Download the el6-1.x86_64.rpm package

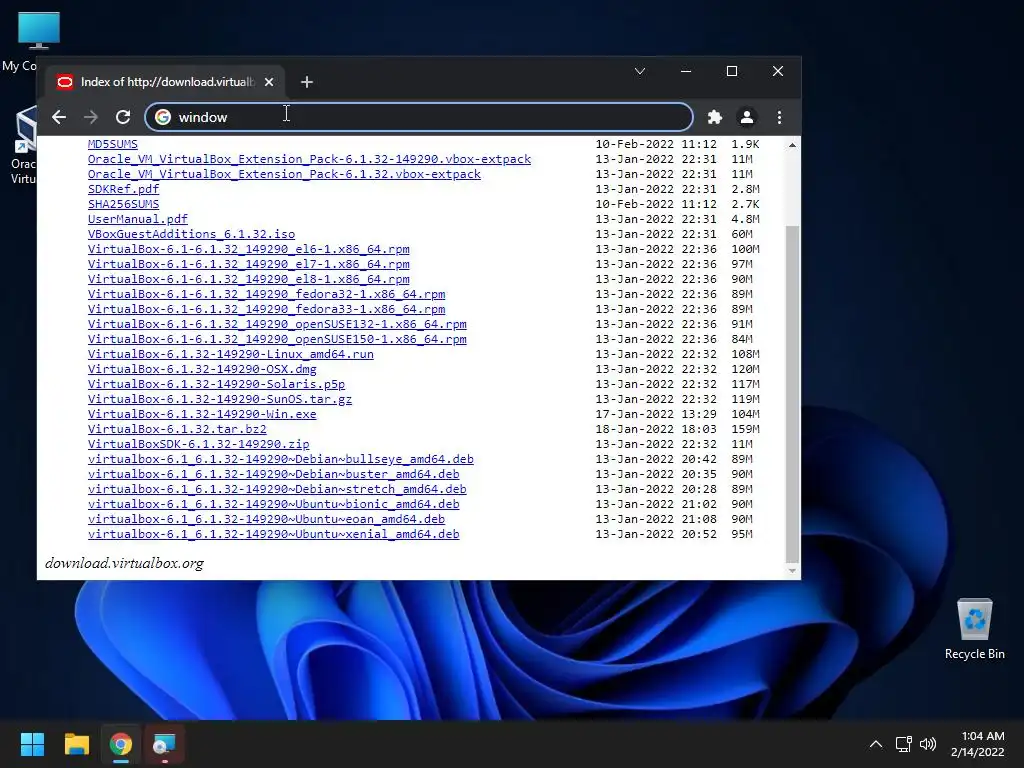(249, 249)
